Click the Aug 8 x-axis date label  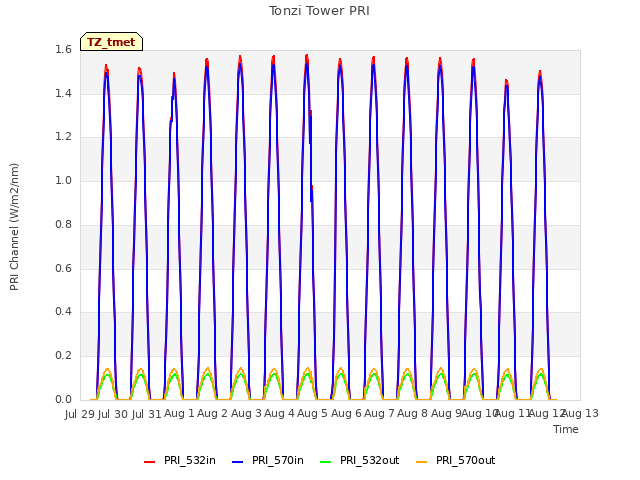pos(412,414)
